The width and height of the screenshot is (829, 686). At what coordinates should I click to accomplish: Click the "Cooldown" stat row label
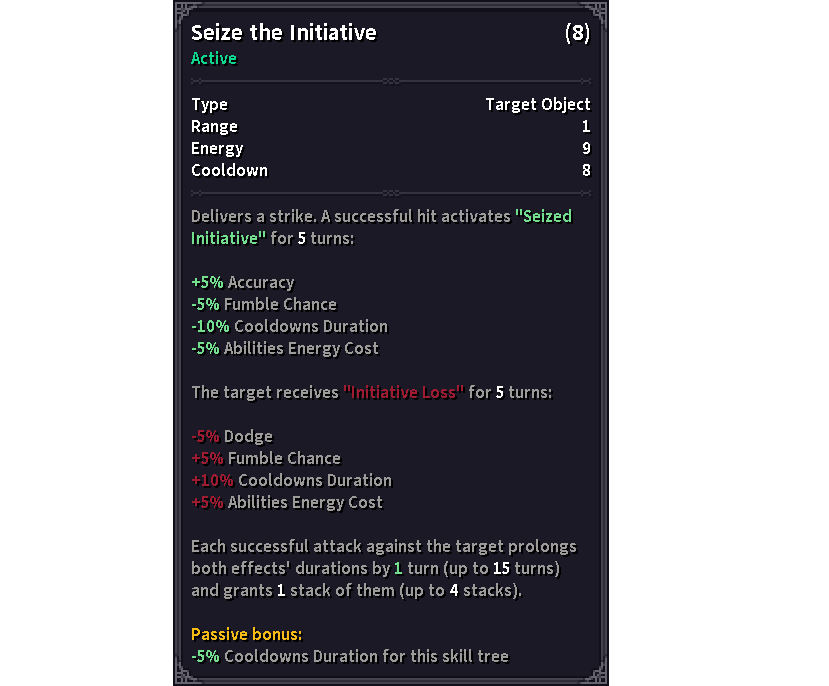229,170
